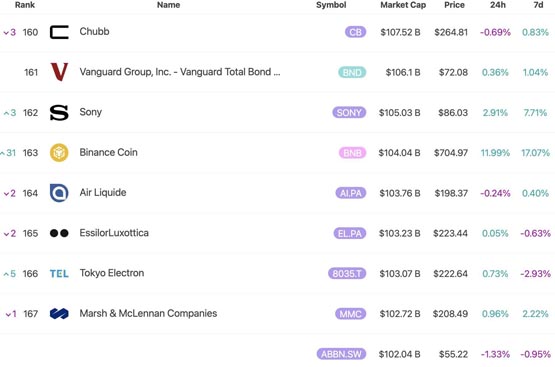Click the Price column header

click(454, 5)
